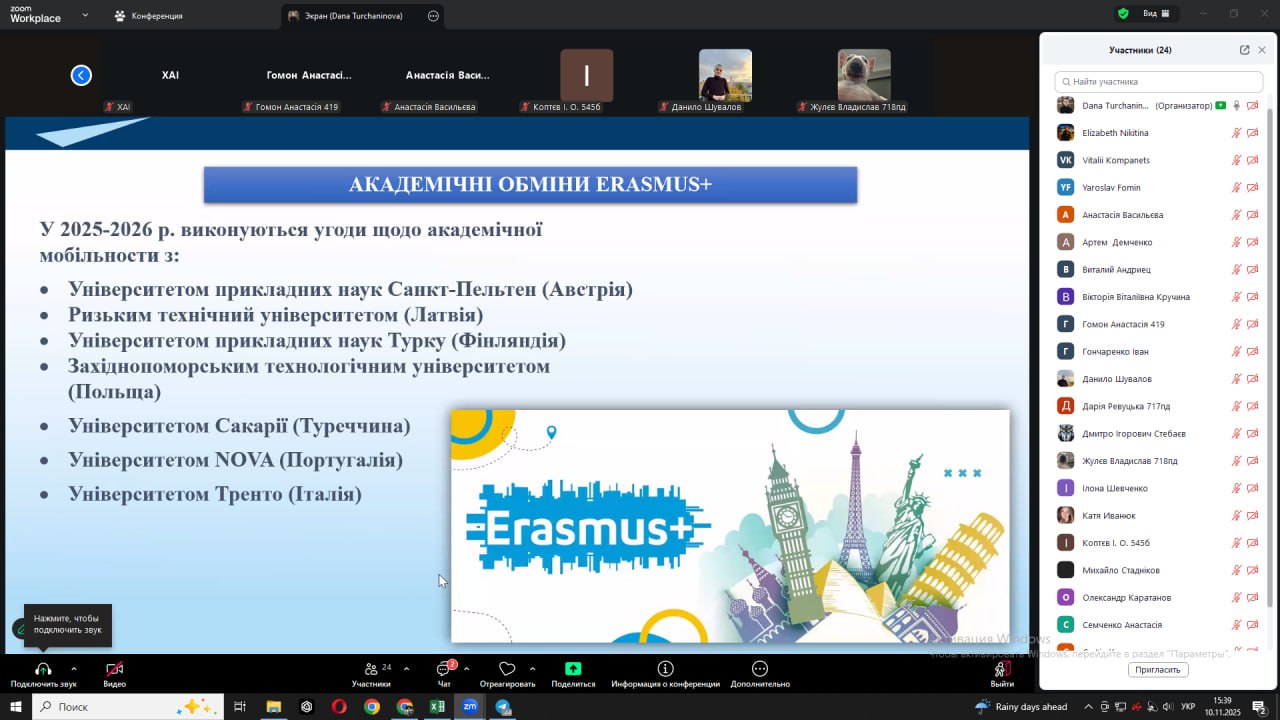This screenshot has height=720, width=1280.
Task: Switch to the Конференция tab
Action: tap(155, 16)
